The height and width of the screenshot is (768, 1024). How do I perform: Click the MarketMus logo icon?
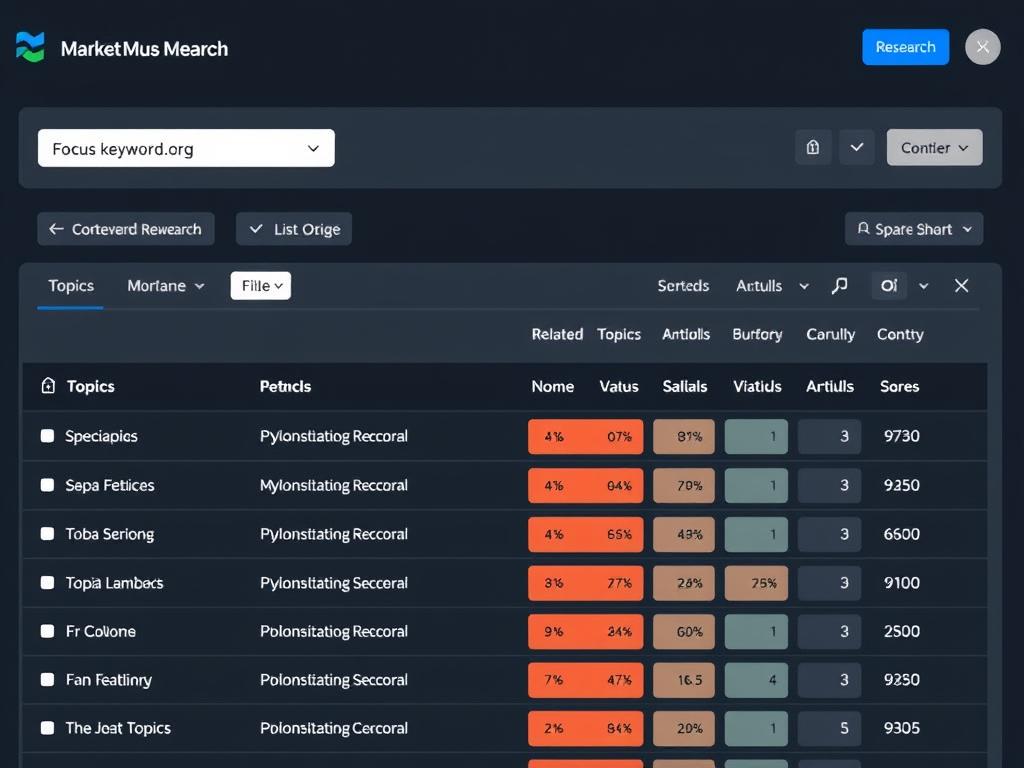point(31,46)
